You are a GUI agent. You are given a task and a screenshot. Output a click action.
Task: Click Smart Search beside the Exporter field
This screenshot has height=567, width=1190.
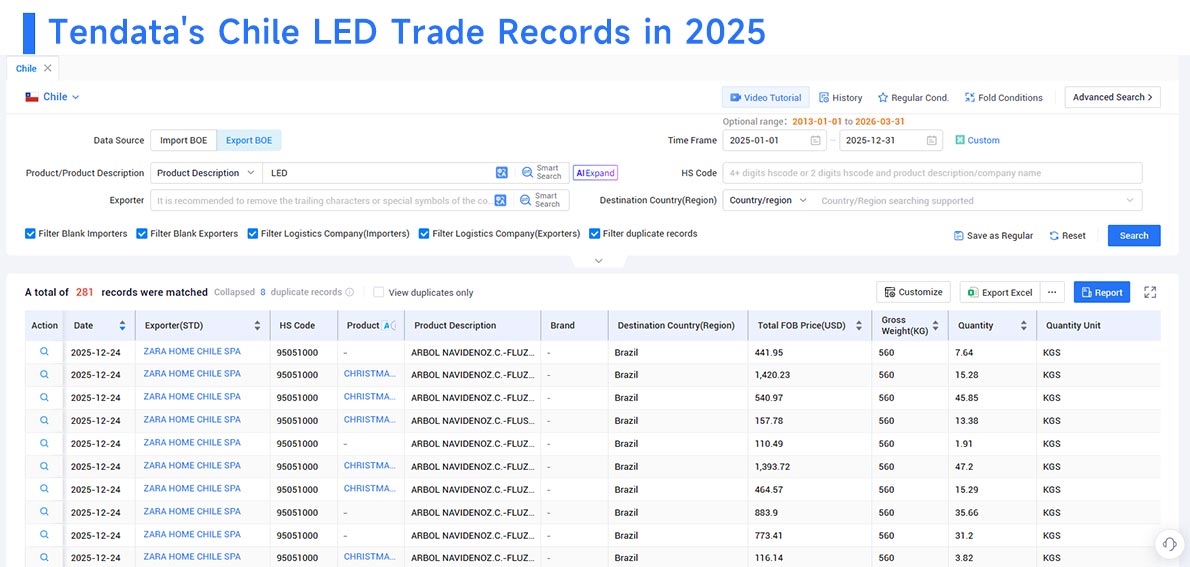[x=541, y=200]
